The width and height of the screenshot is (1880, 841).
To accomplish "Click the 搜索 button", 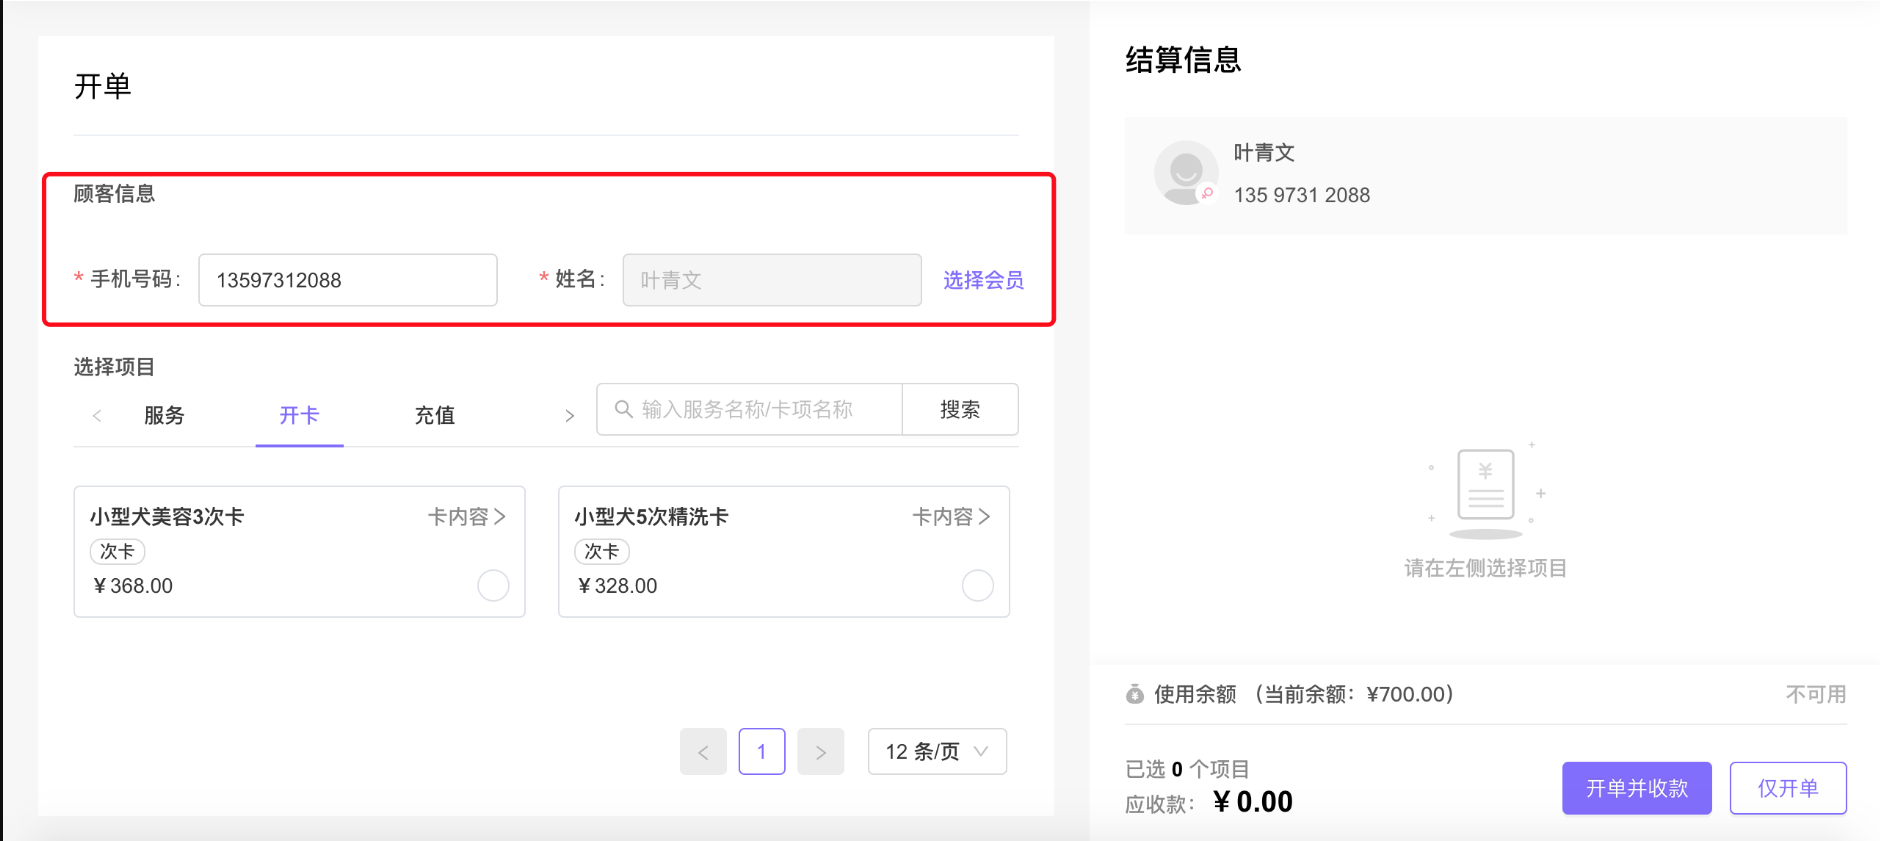I will coord(960,409).
